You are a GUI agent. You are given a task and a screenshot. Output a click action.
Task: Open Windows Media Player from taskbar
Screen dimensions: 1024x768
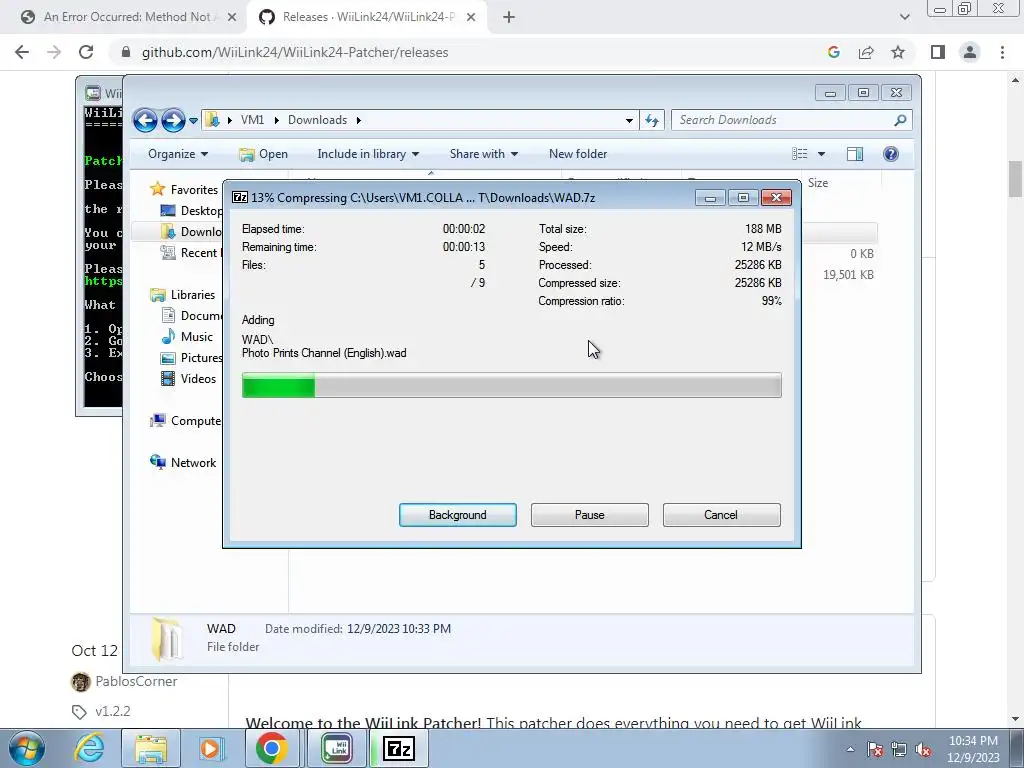pos(210,748)
